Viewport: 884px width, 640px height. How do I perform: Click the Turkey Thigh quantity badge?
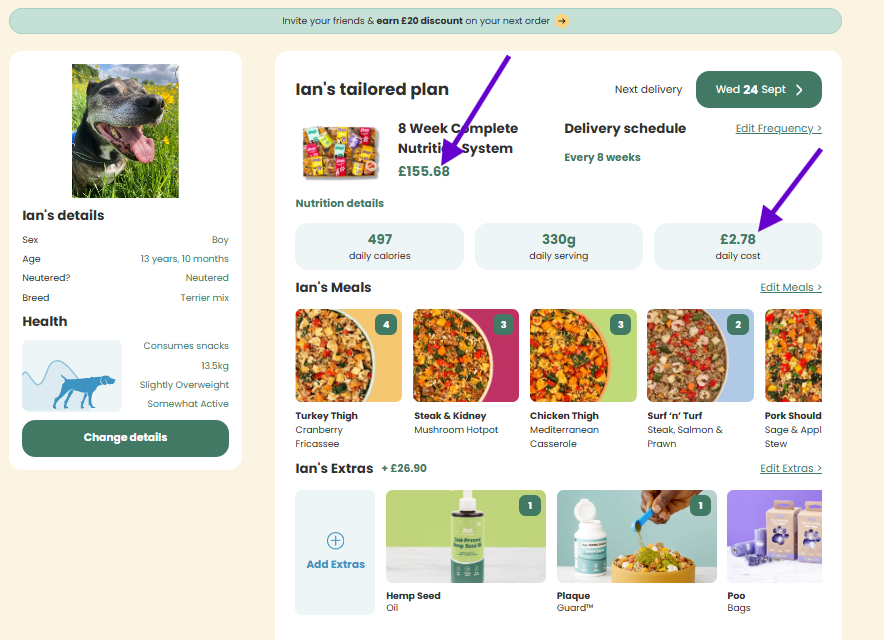tap(386, 325)
